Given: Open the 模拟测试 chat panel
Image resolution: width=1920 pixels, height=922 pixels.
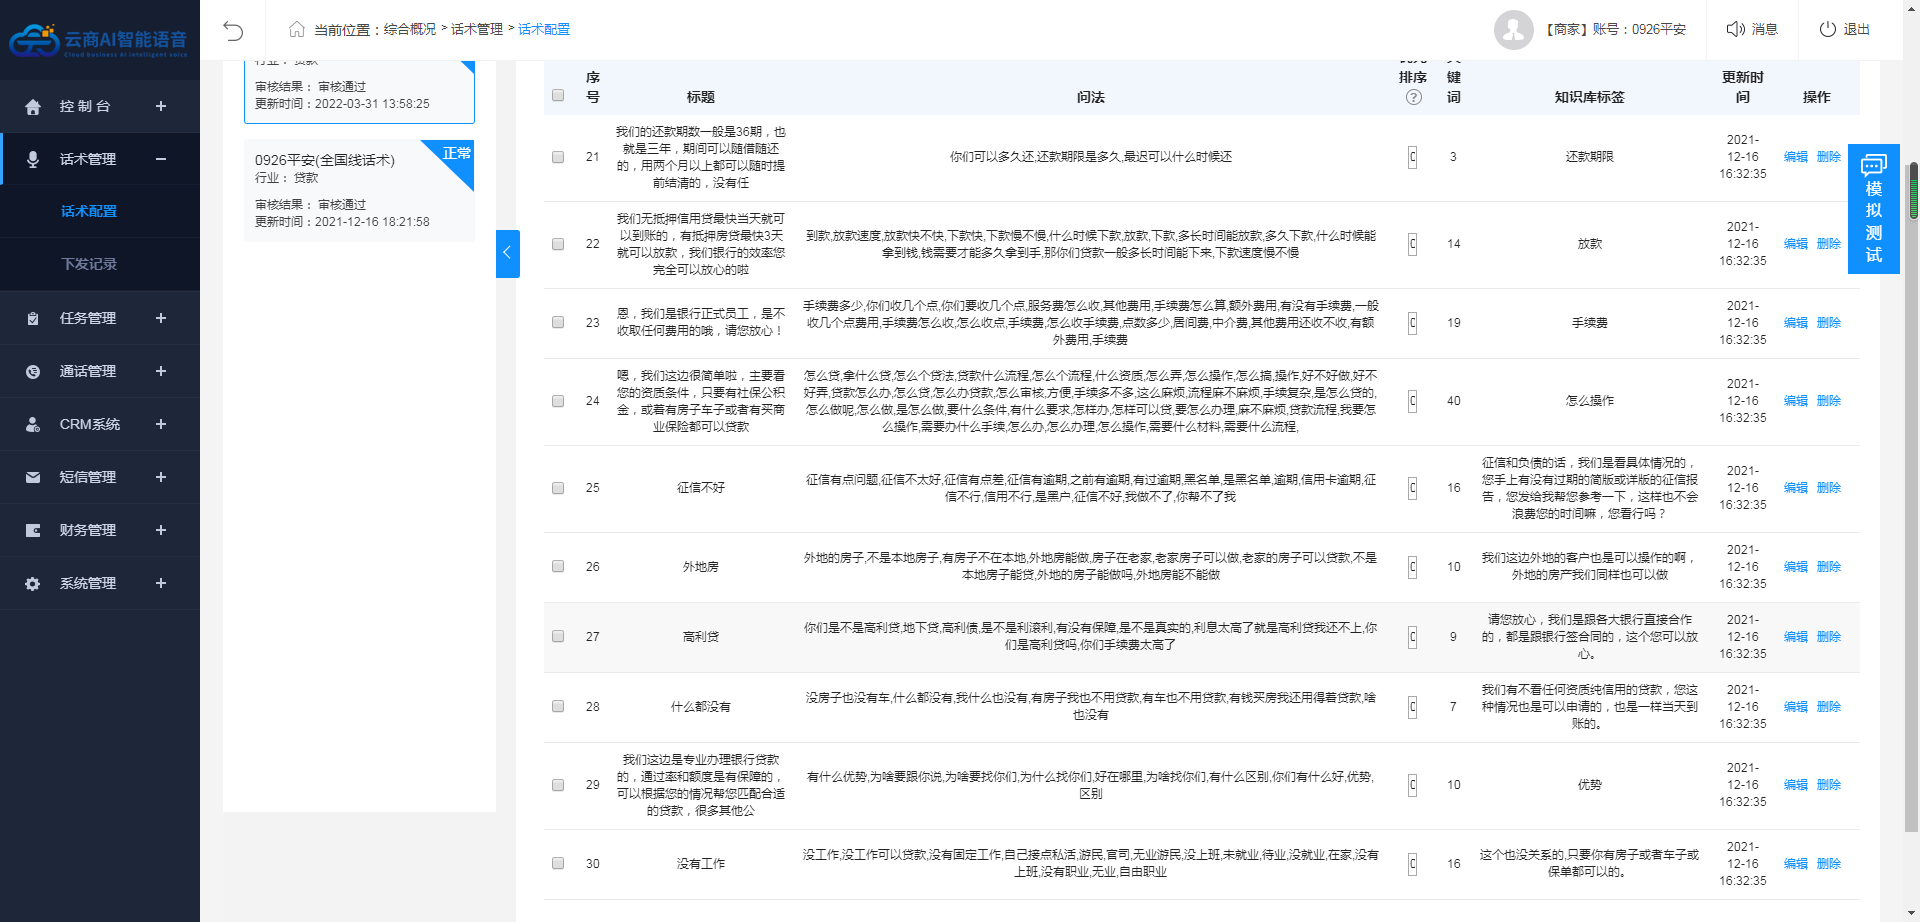Looking at the screenshot, I should pyautogui.click(x=1873, y=209).
